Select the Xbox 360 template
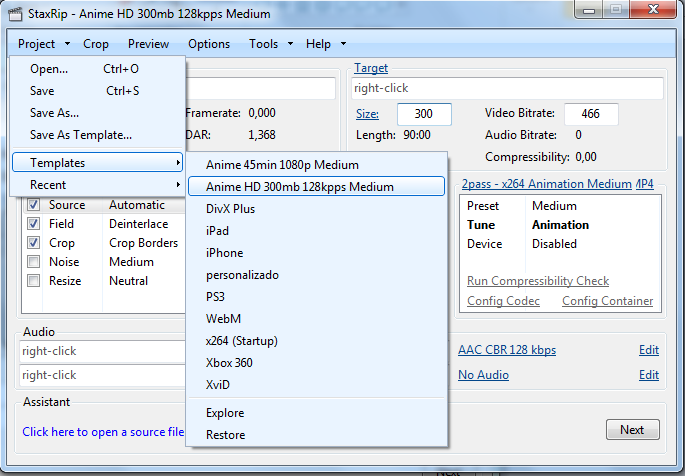Screen dimensions: 685x476 316,362
